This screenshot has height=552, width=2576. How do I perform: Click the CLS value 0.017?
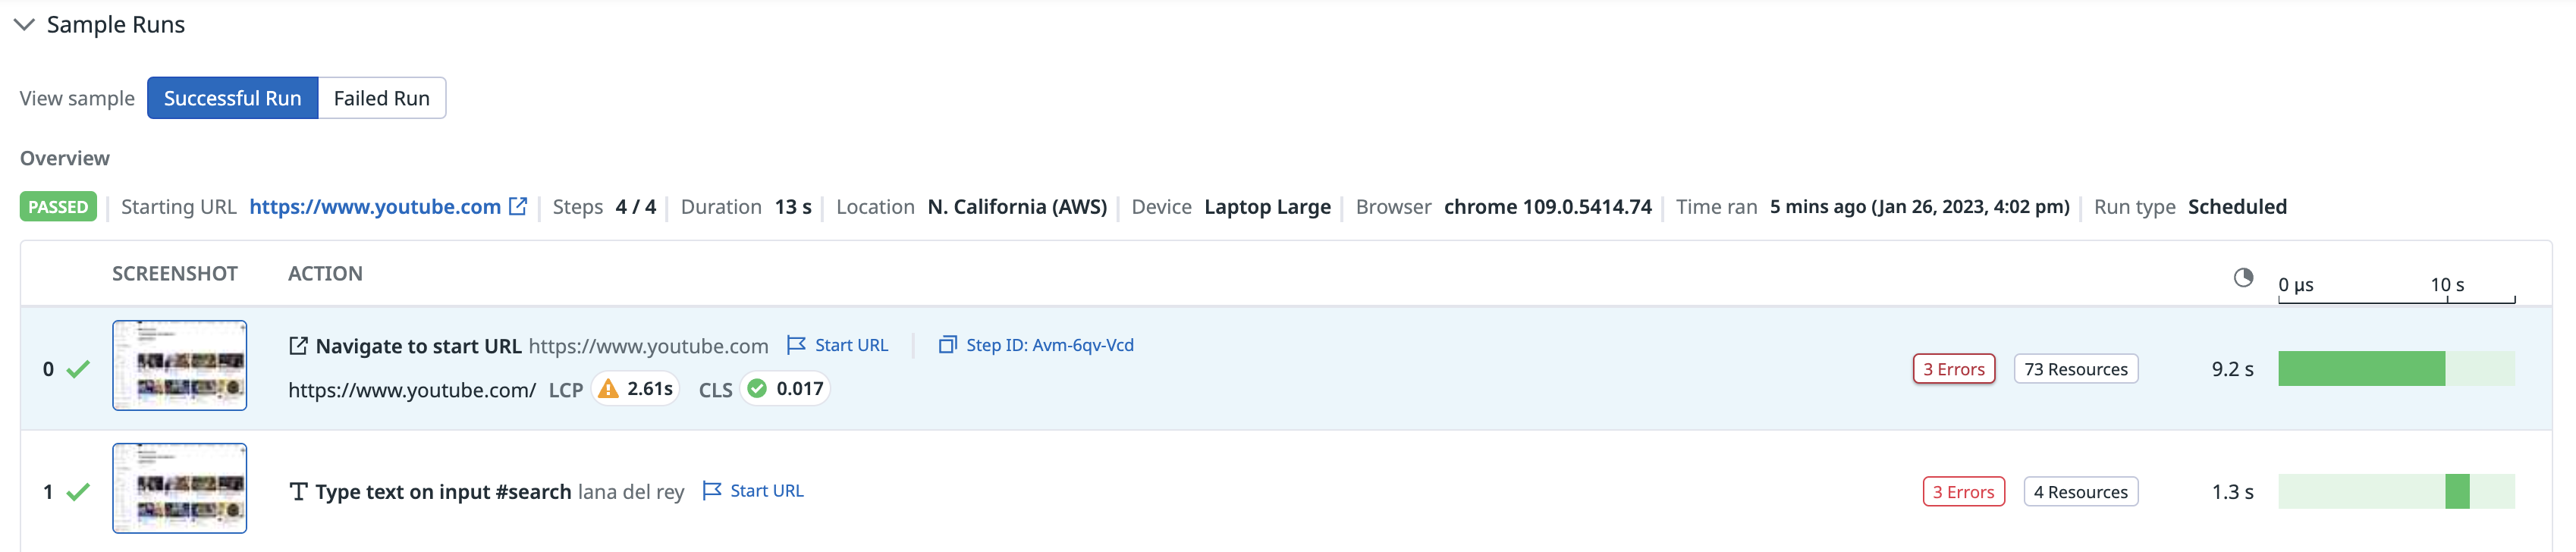pyautogui.click(x=800, y=389)
